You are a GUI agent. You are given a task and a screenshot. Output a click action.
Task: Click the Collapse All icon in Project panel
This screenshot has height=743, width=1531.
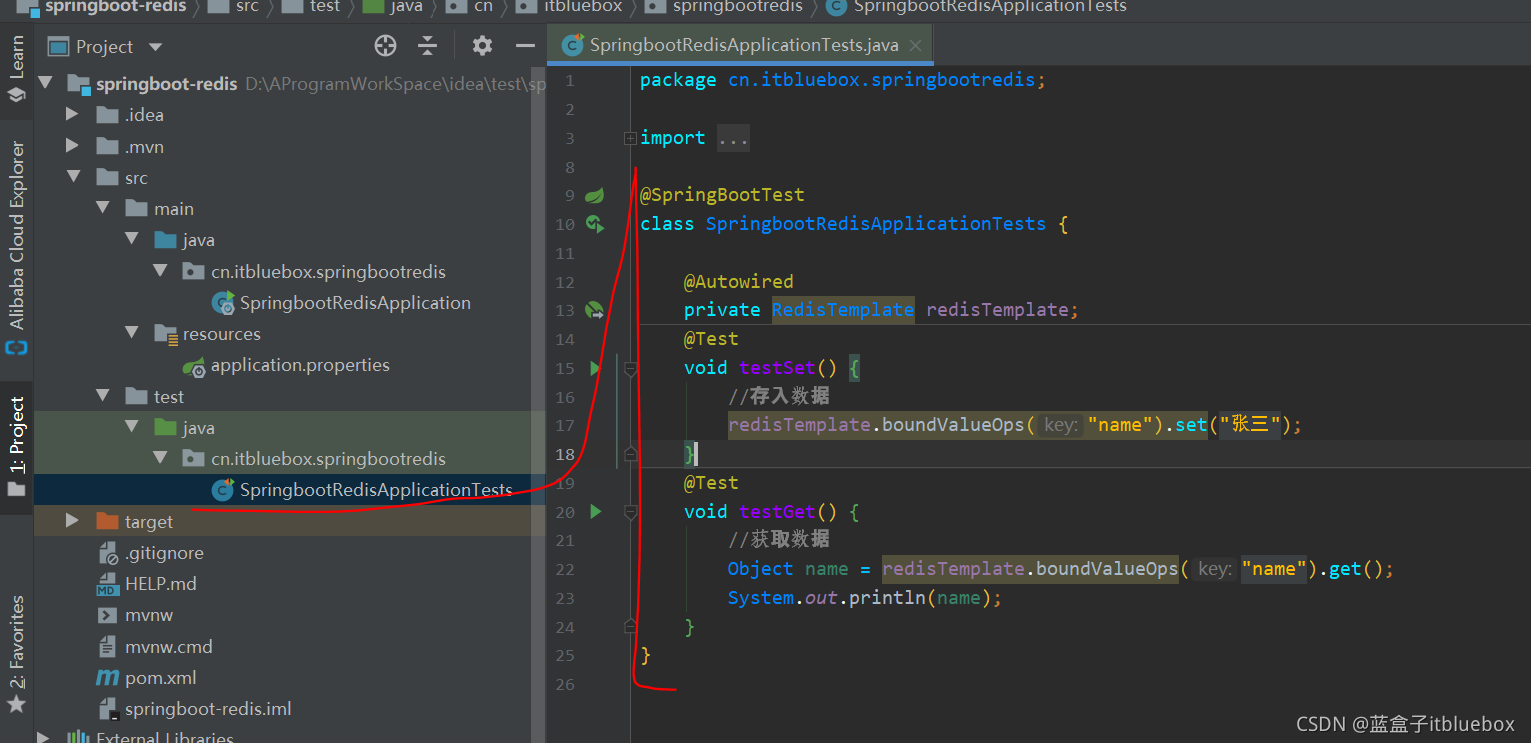[x=428, y=46]
